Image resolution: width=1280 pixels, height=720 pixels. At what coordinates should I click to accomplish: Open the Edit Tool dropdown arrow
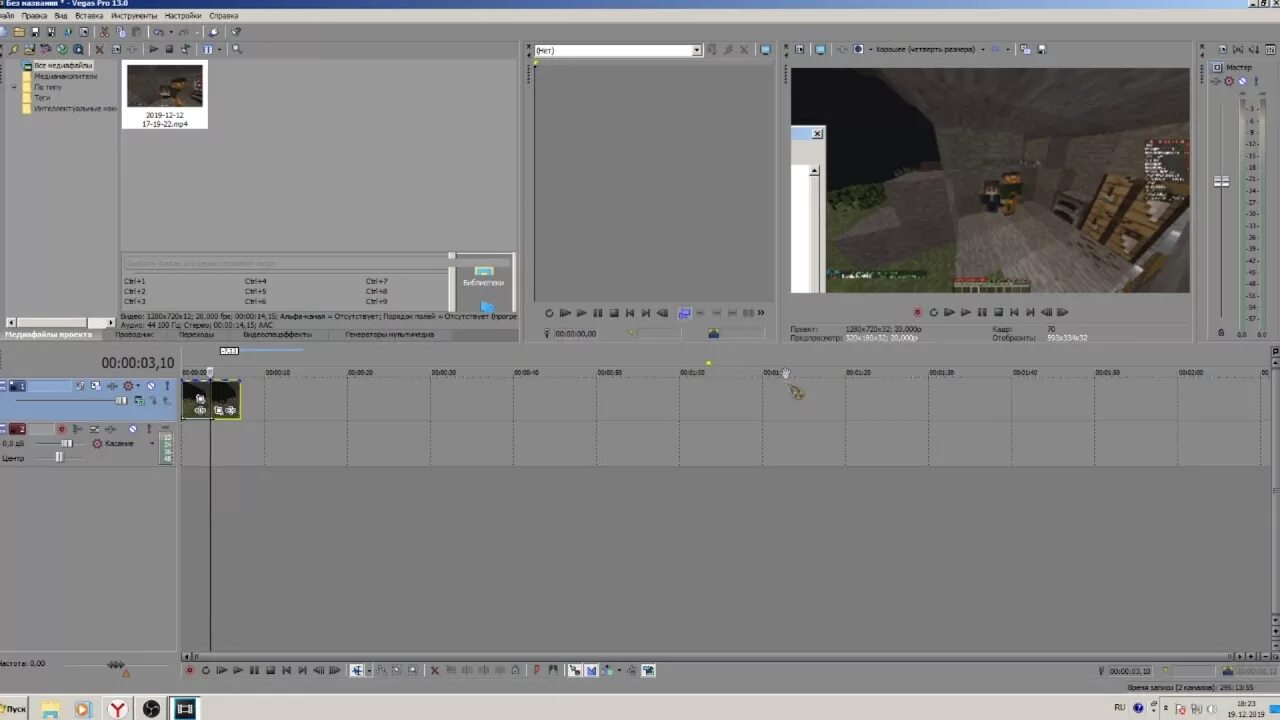(x=368, y=670)
